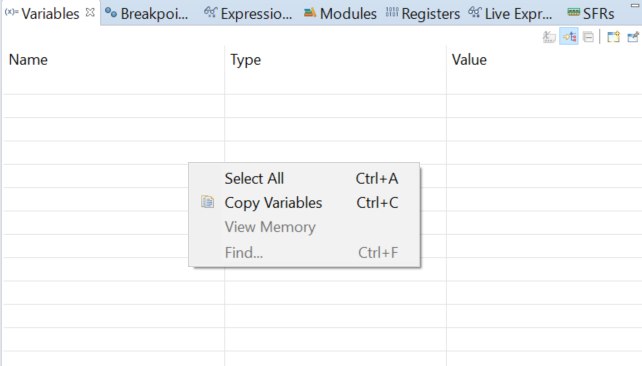Click the Show Type Names icon
The width and height of the screenshot is (642, 366).
pyautogui.click(x=549, y=37)
